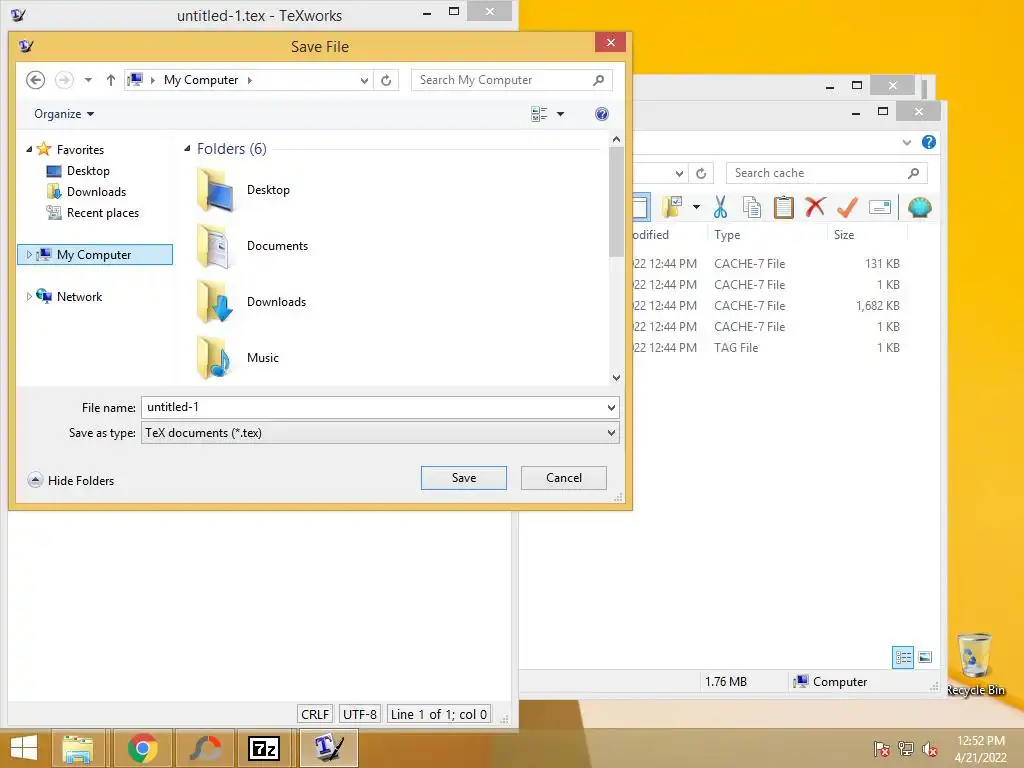Click the Line 1 of 1 position indicator
This screenshot has height=768, width=1024.
(439, 714)
